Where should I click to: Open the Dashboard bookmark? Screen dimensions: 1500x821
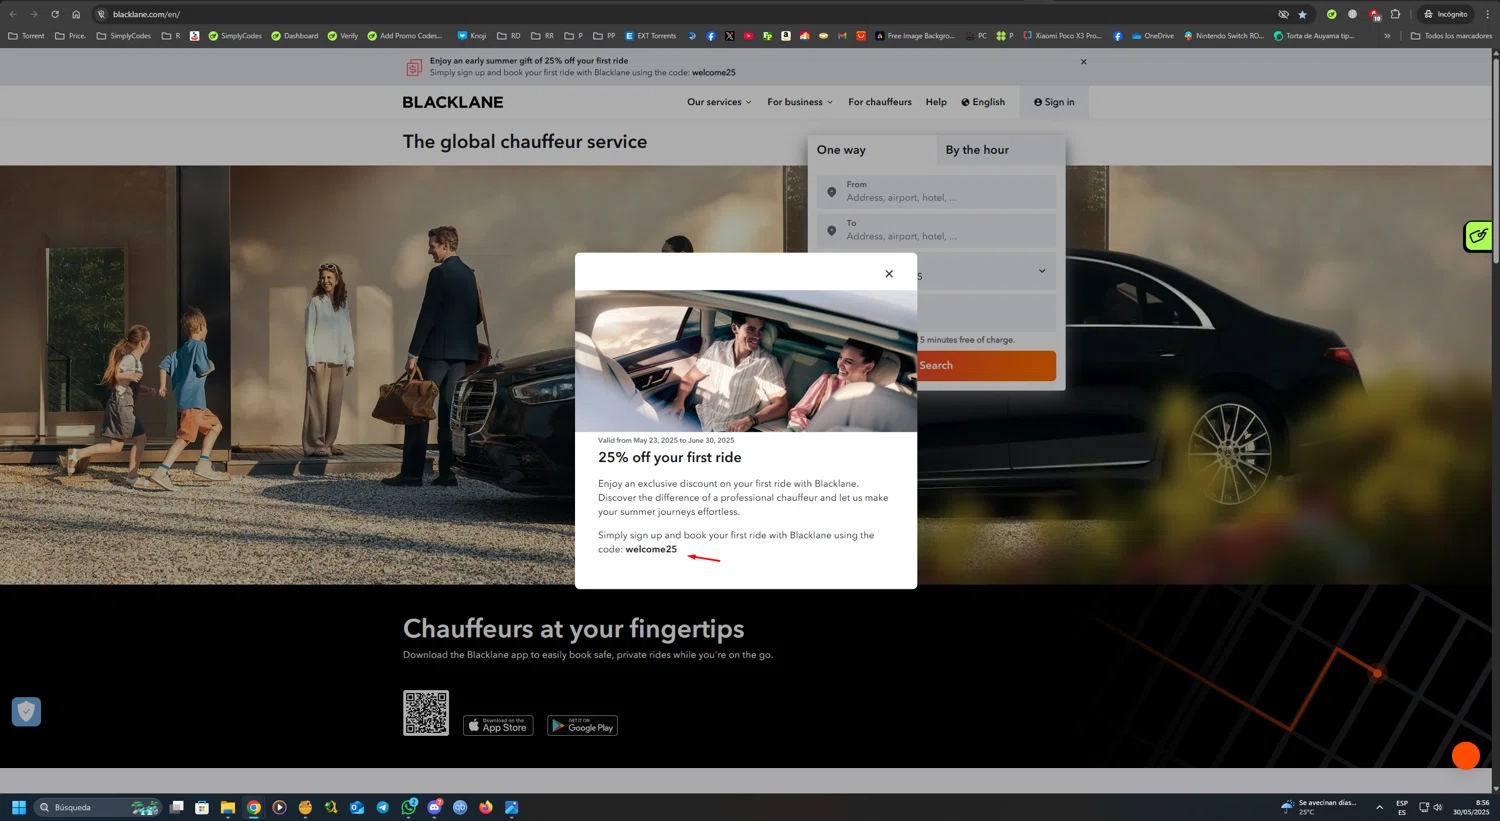[x=295, y=36]
